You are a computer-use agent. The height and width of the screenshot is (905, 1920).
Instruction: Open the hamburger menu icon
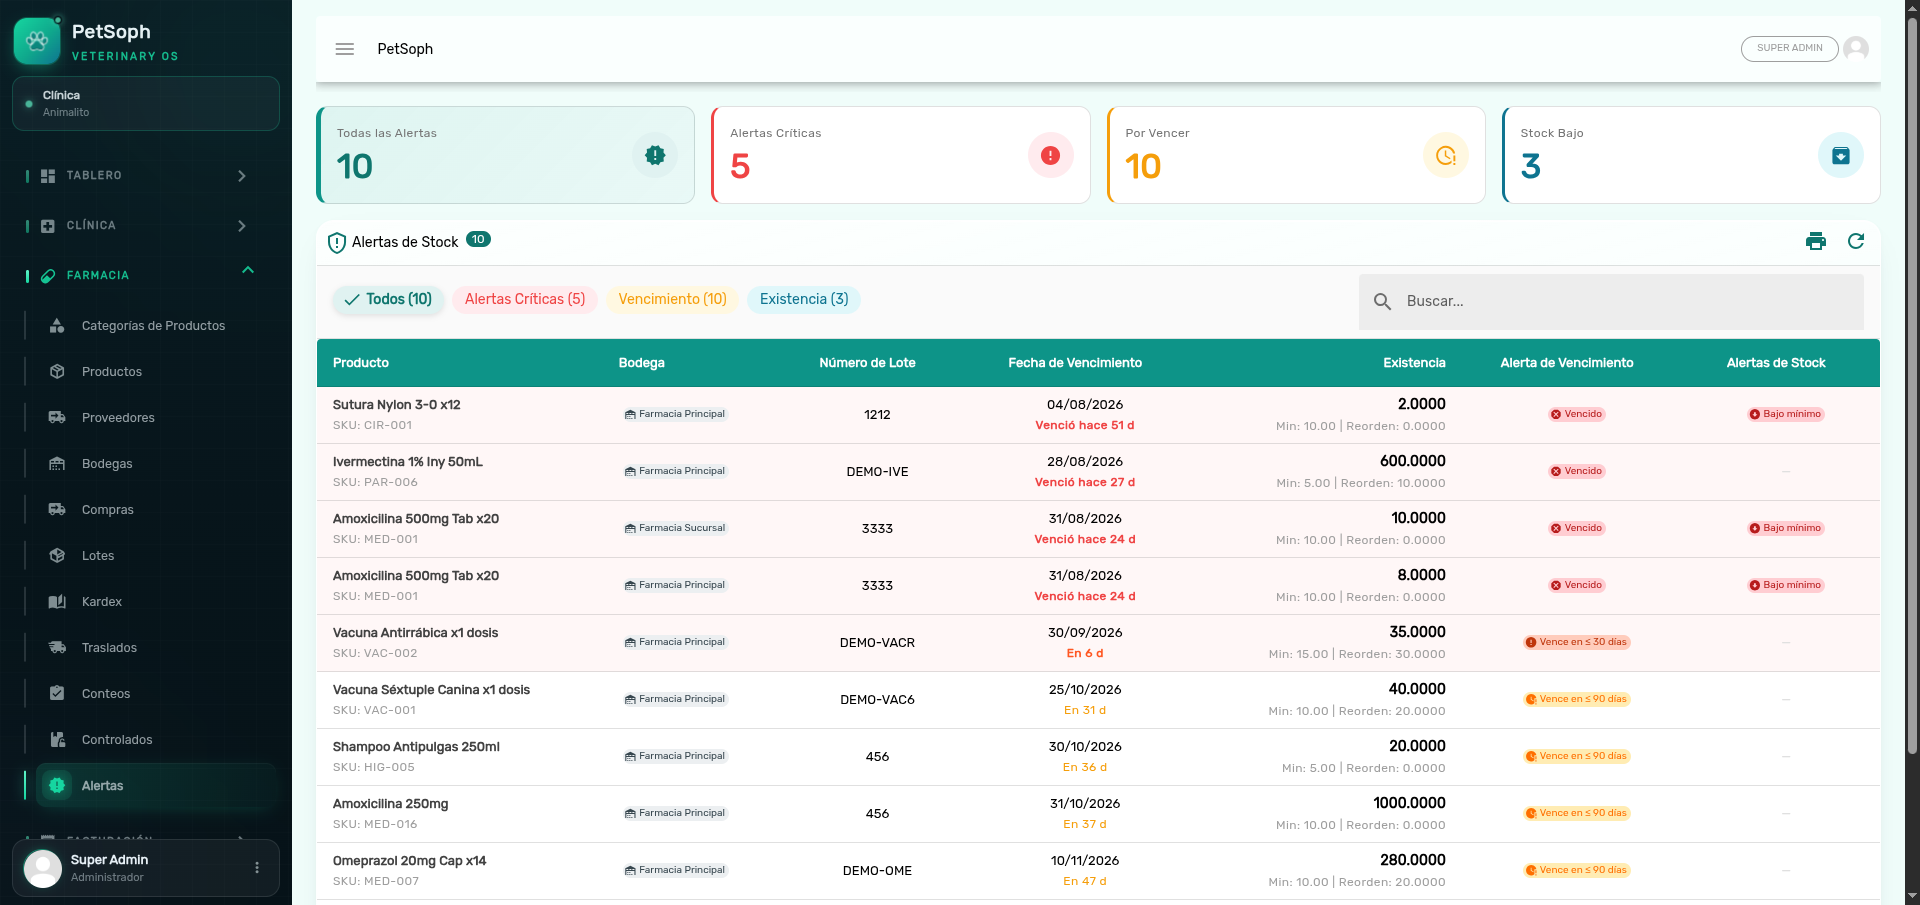(345, 49)
